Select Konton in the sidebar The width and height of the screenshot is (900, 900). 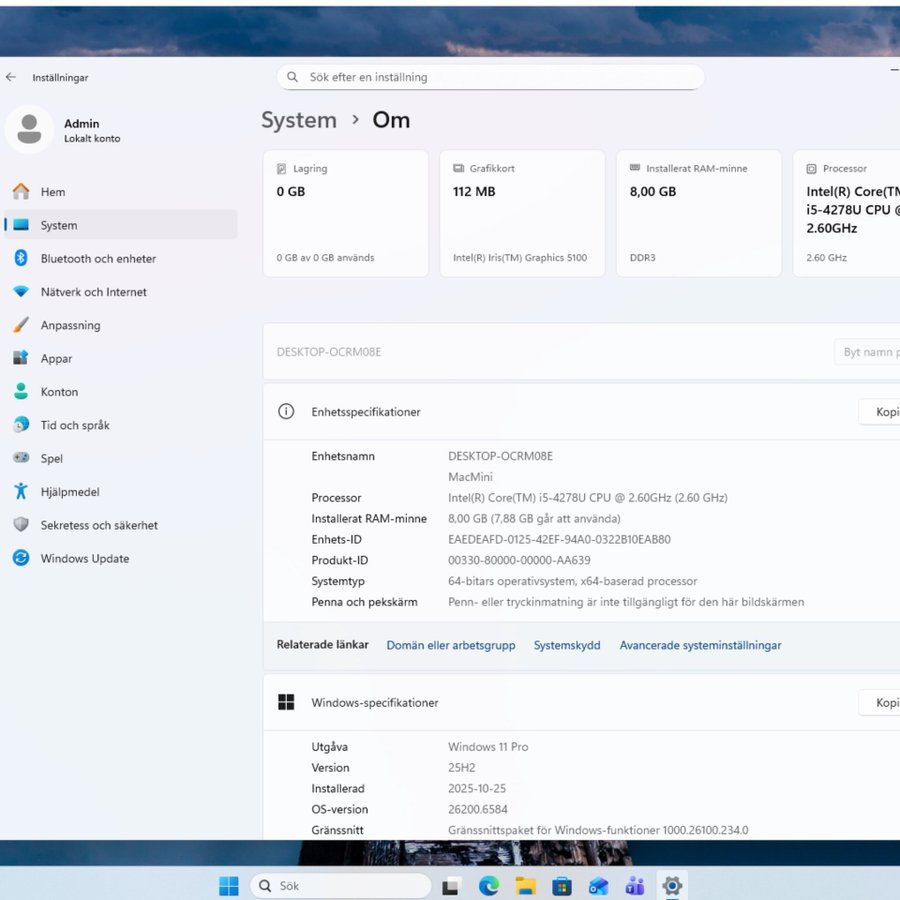click(59, 392)
